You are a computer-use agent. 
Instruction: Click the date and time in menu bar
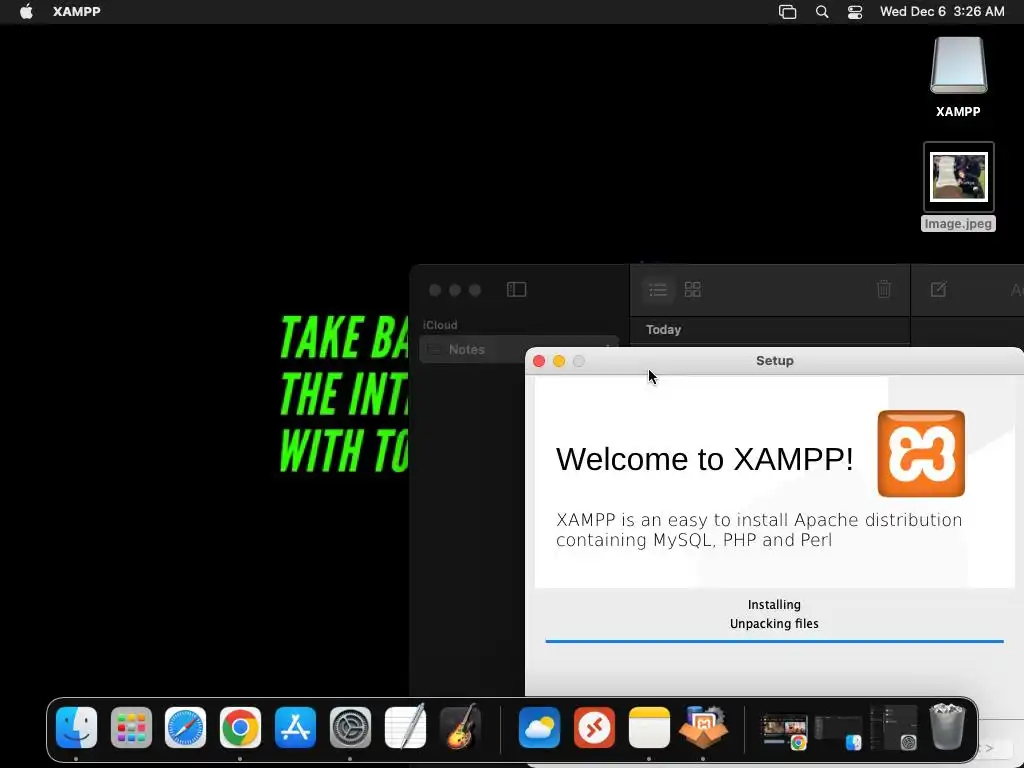(x=942, y=12)
